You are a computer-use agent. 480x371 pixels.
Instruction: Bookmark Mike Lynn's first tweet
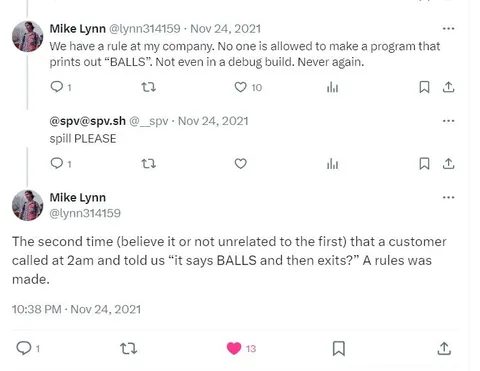(424, 87)
